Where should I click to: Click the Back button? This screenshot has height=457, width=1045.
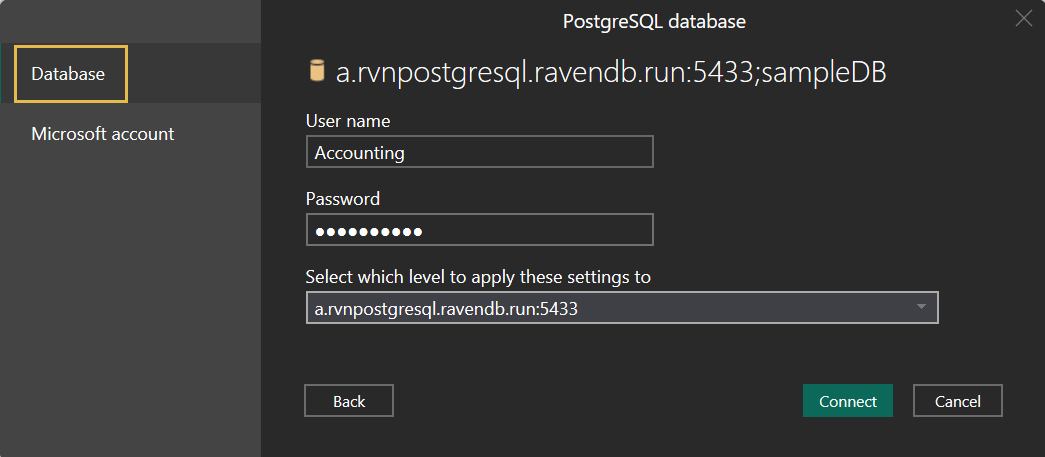click(349, 401)
